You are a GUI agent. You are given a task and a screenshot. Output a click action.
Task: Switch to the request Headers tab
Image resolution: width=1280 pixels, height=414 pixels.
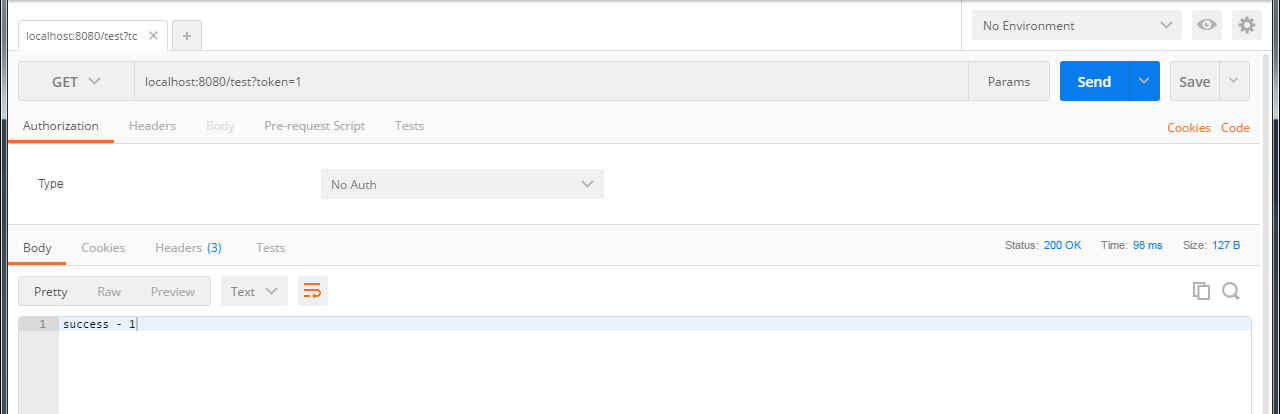pos(152,126)
